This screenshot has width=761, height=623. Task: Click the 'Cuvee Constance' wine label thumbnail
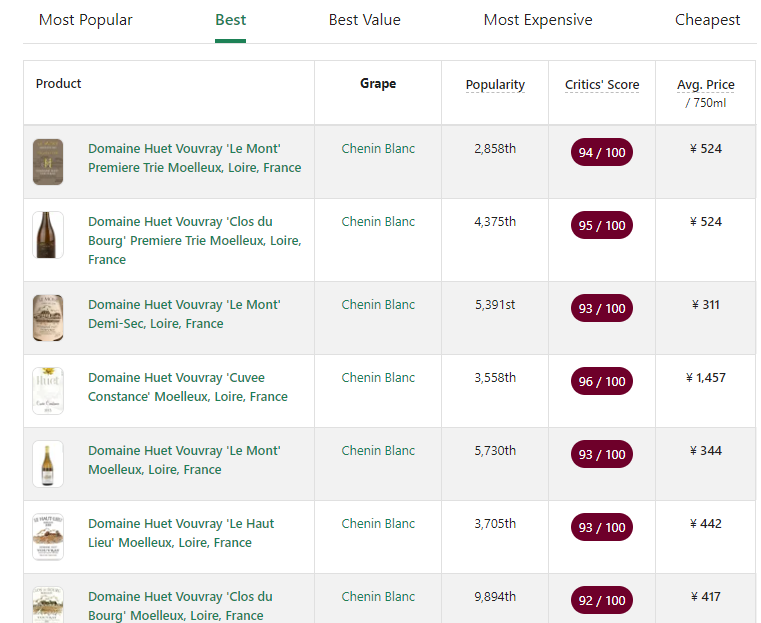(x=48, y=391)
